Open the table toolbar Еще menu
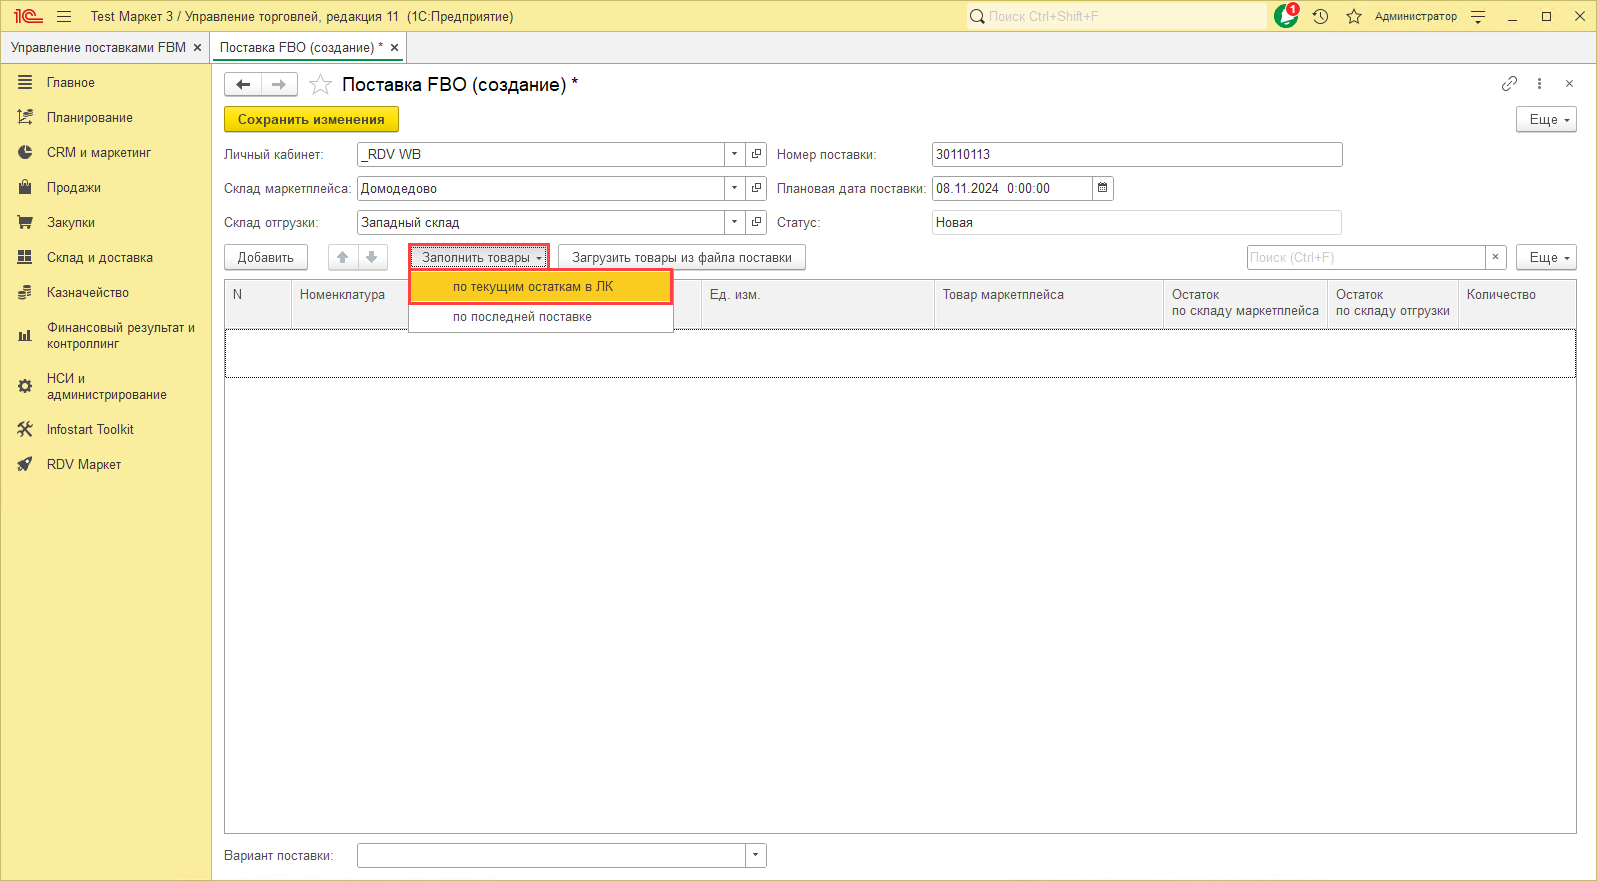This screenshot has height=881, width=1597. [1546, 257]
